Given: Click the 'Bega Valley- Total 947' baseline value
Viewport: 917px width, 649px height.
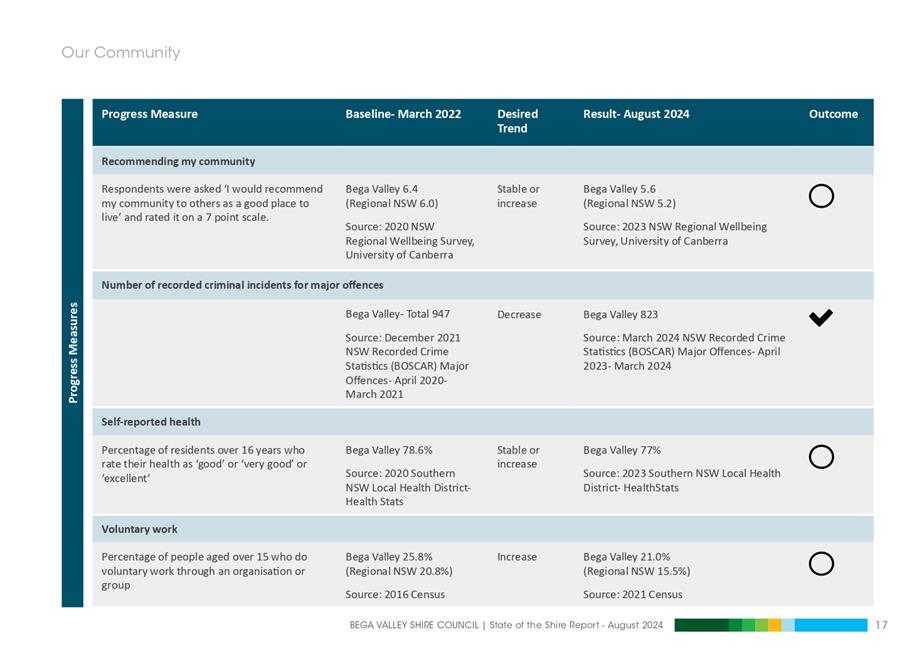Looking at the screenshot, I should coord(398,314).
